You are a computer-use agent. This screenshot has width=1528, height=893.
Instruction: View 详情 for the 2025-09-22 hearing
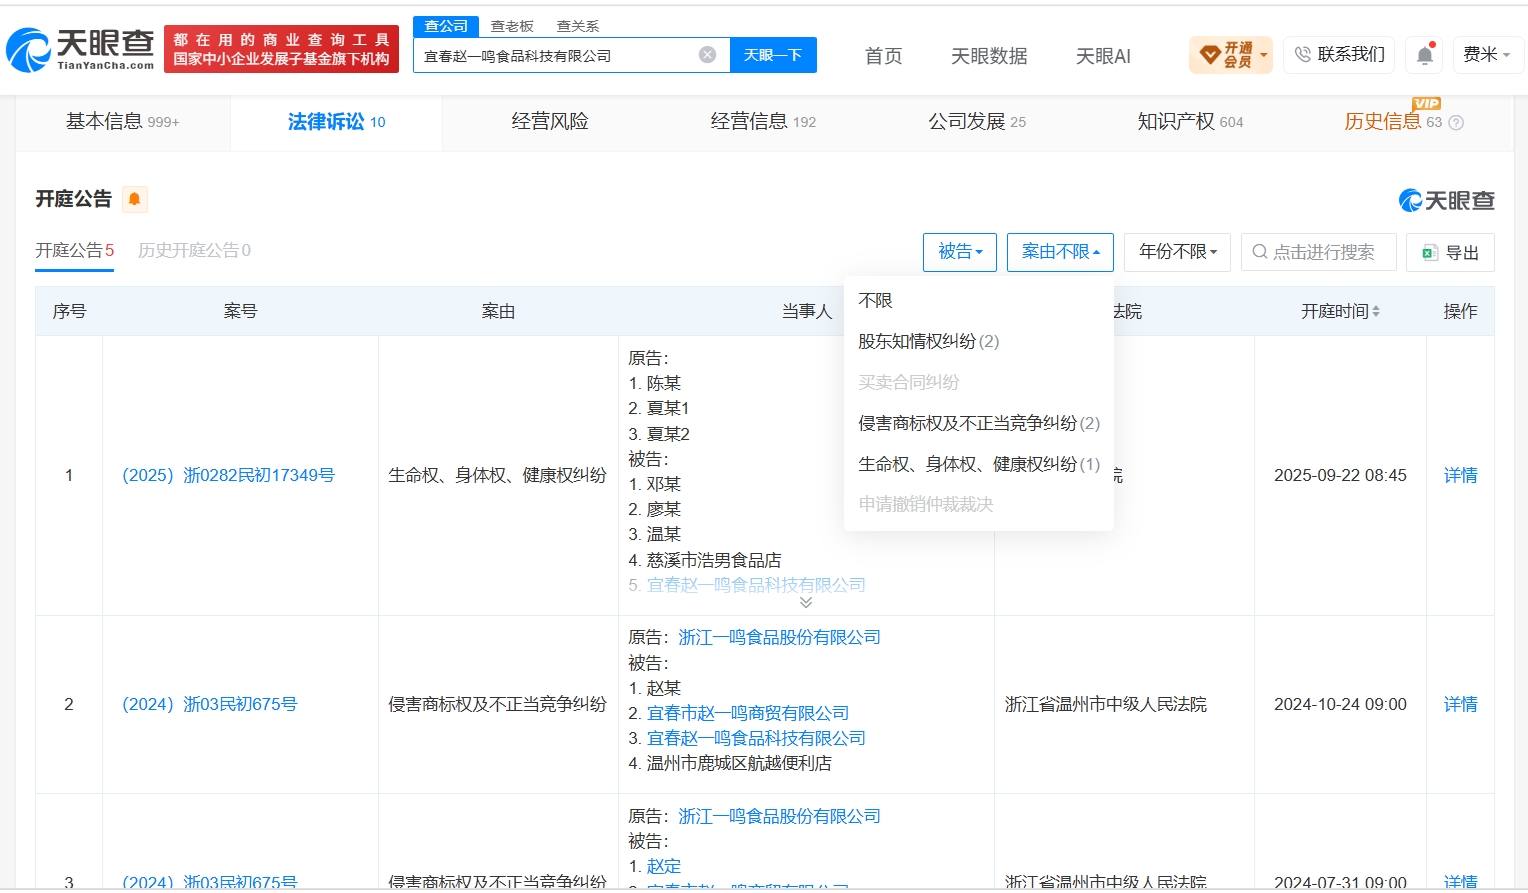tap(1460, 475)
